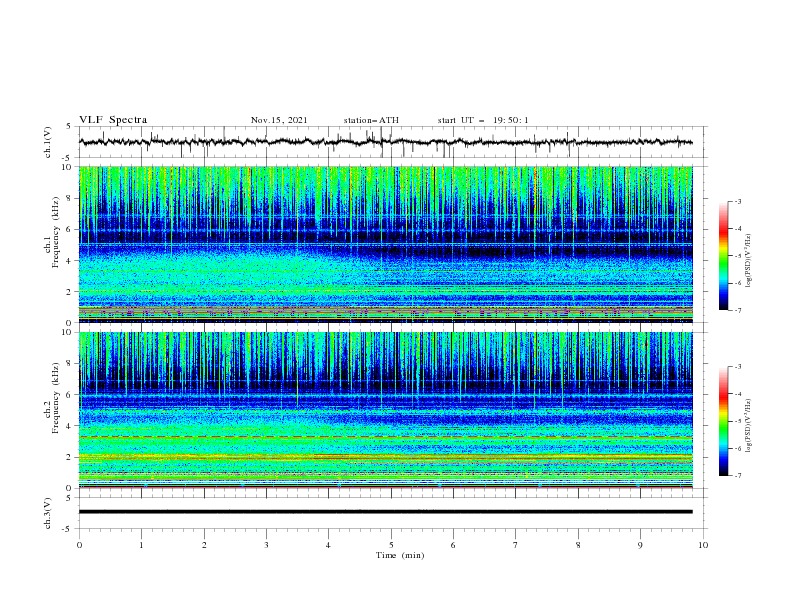The height and width of the screenshot is (612, 792).
Task: Click the "station=ATH" header label
Action: coord(371,120)
